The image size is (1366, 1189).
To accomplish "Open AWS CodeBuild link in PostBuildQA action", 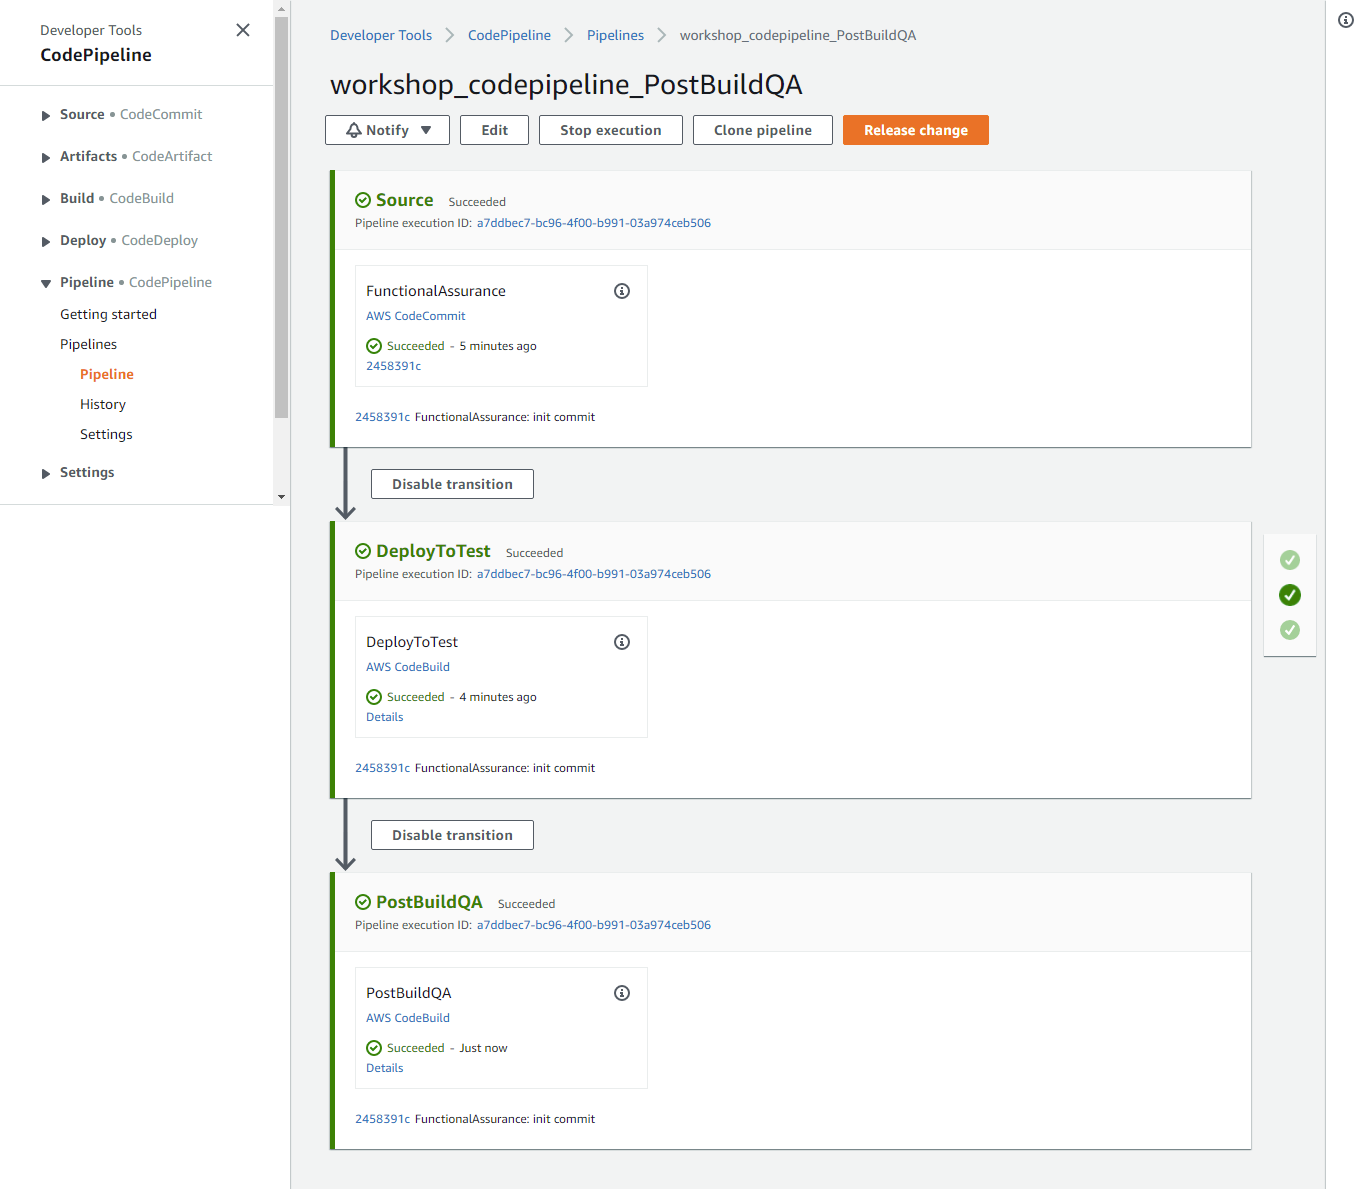I will click(408, 1018).
